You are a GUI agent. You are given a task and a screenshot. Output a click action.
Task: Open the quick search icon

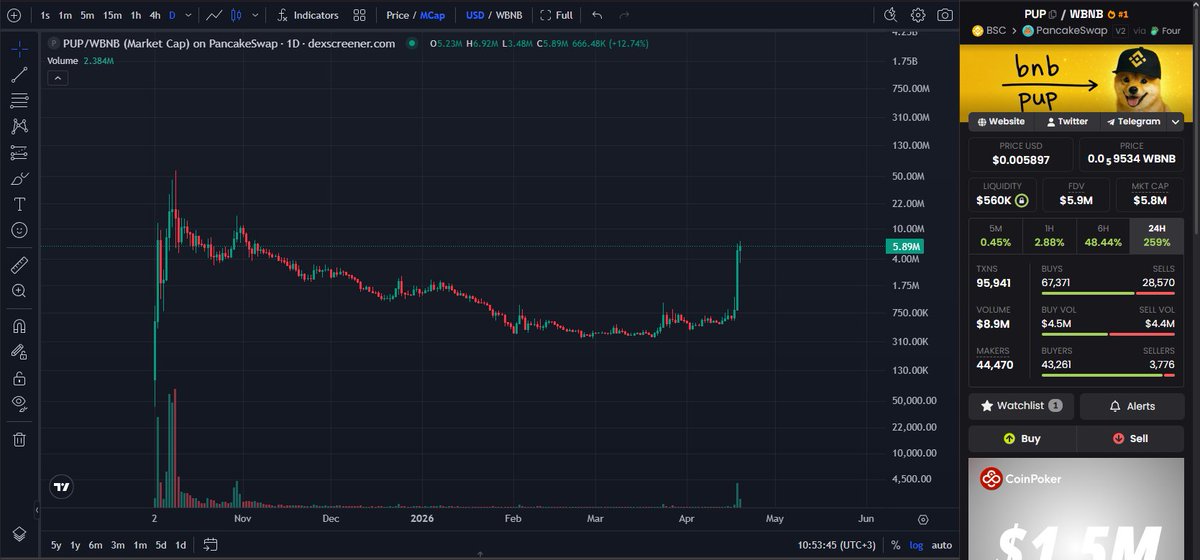(891, 15)
